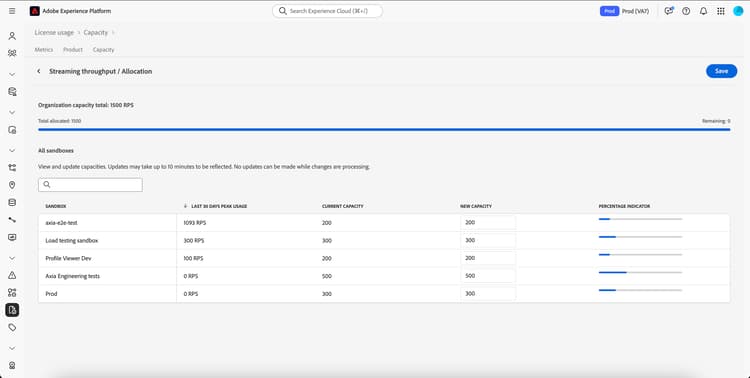Open the group of people icon in sidebar
The width and height of the screenshot is (750, 378).
click(x=12, y=53)
